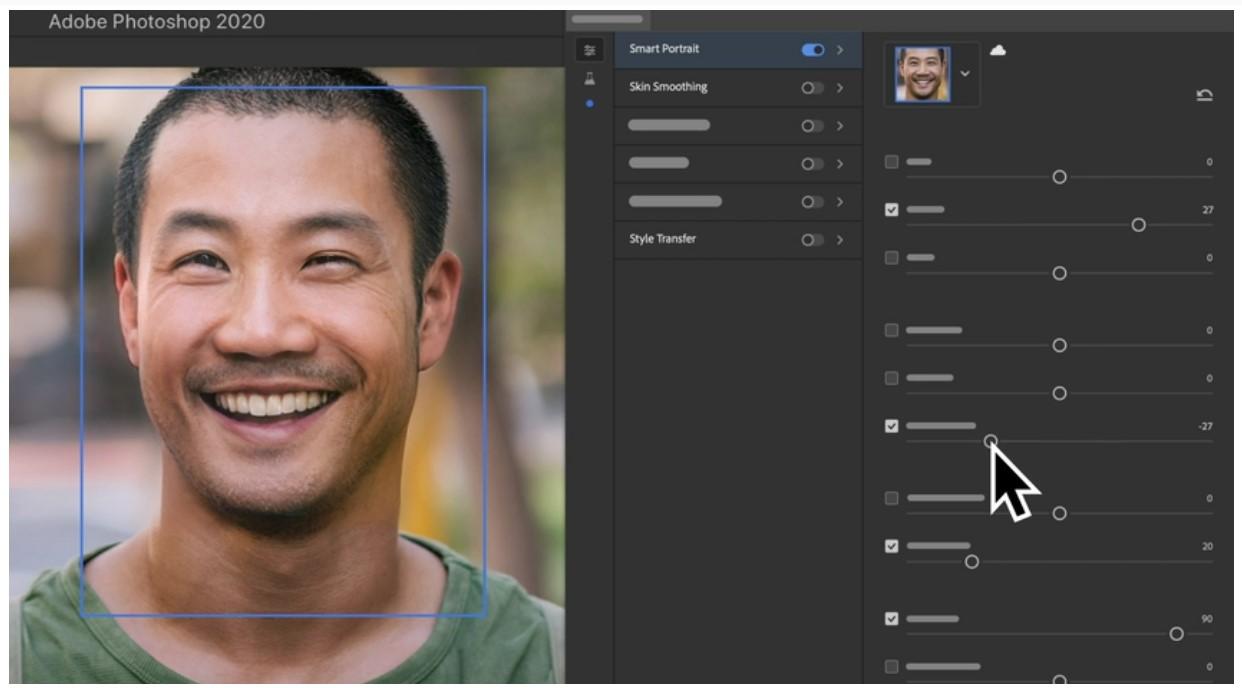Click the slider handle set to 27
Viewport: 1242px width, 688px height.
(x=1138, y=225)
